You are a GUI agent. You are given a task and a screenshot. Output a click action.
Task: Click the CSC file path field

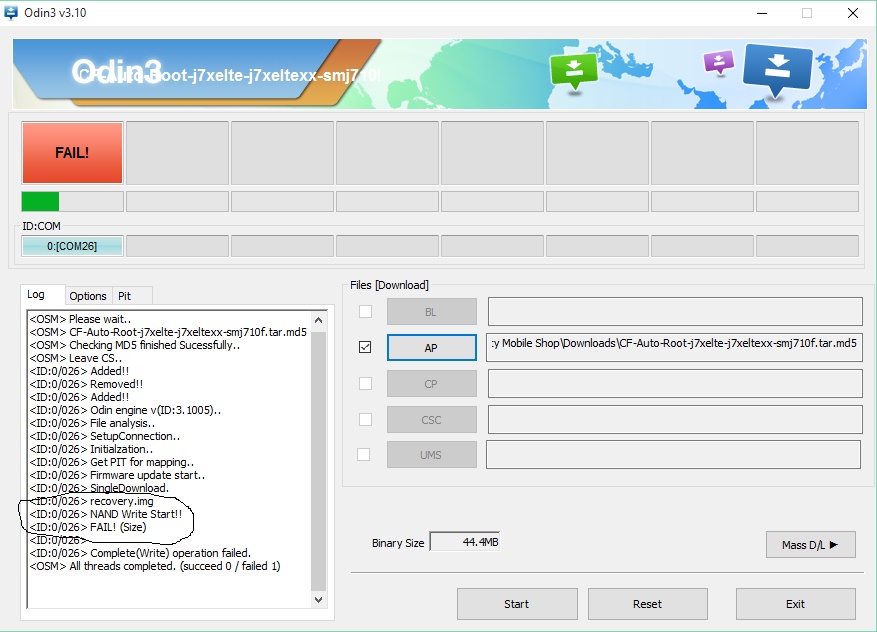point(675,419)
